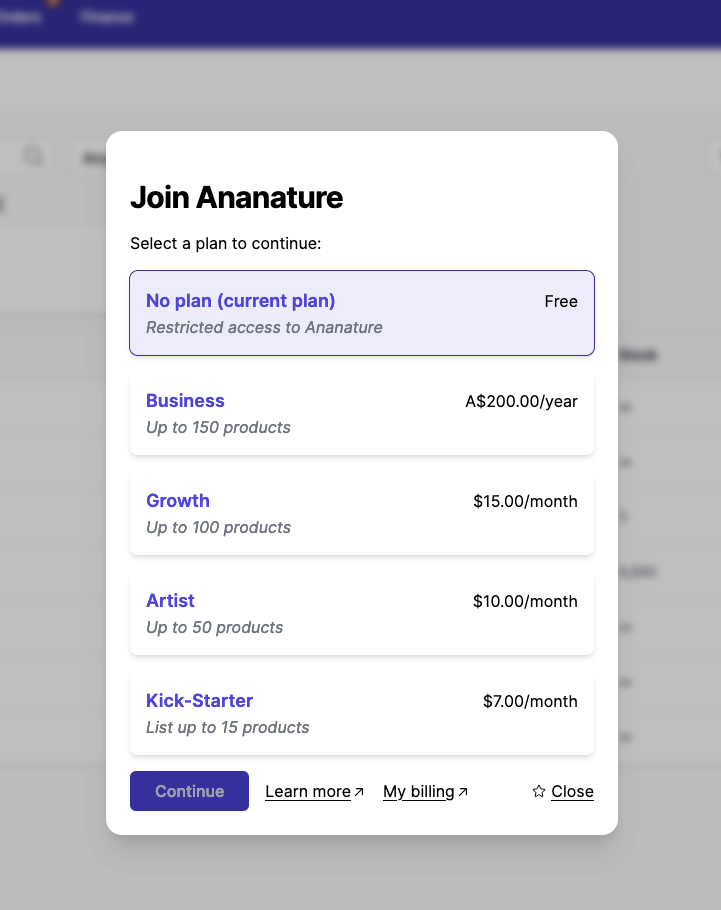Click the orange notification badge in the navbar
This screenshot has width=721, height=910.
55,5
